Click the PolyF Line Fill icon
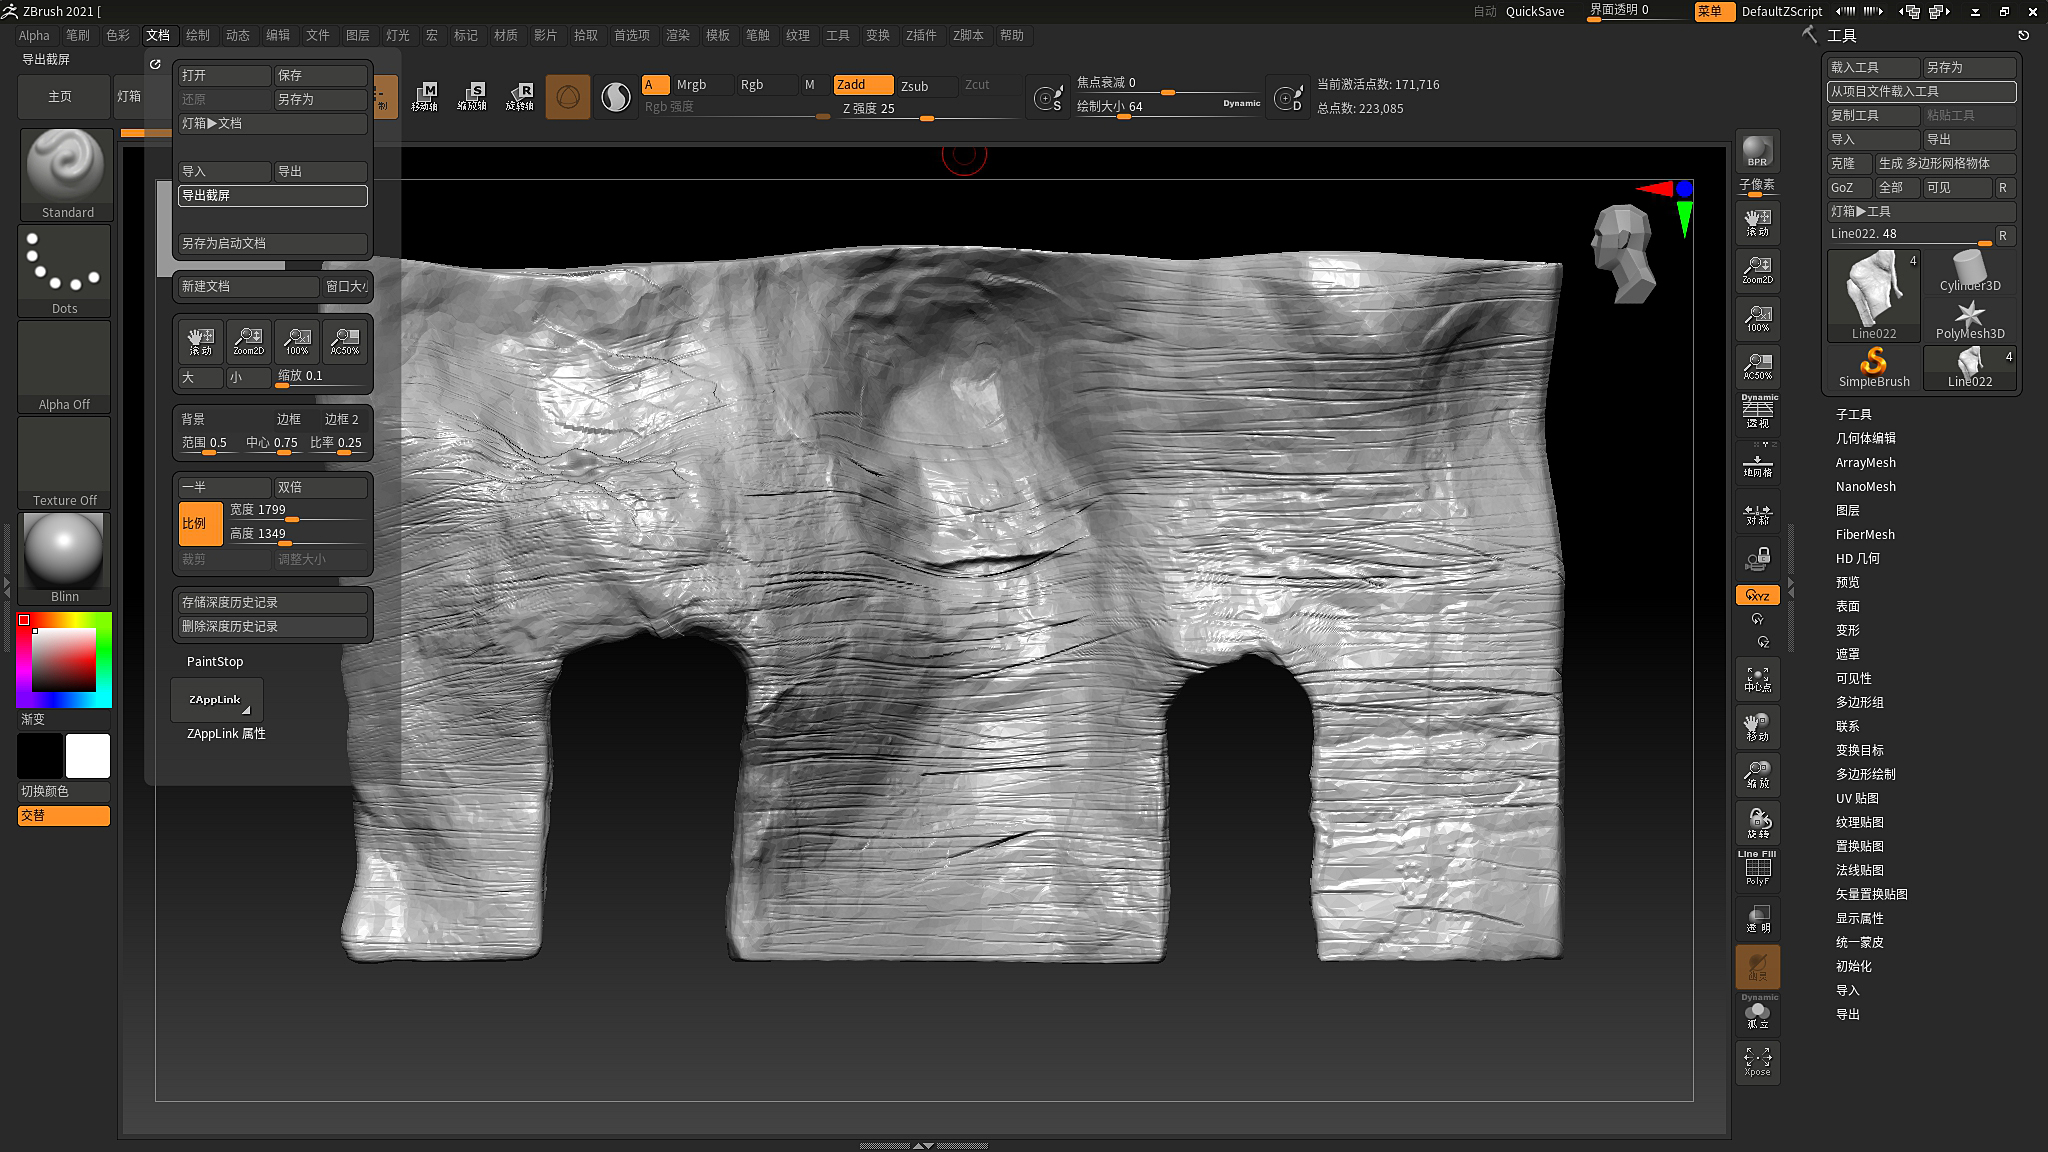Screen dimensions: 2048x1152 1757,868
